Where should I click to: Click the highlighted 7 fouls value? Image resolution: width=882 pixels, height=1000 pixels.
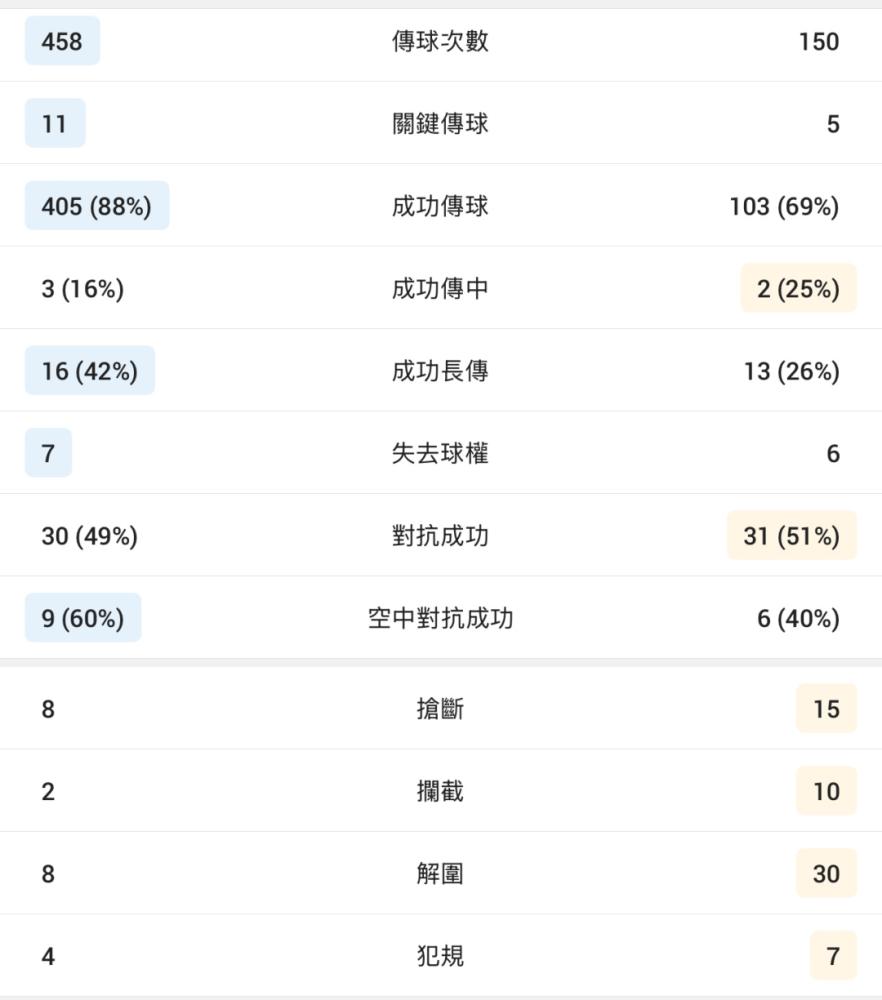pyautogui.click(x=833, y=955)
